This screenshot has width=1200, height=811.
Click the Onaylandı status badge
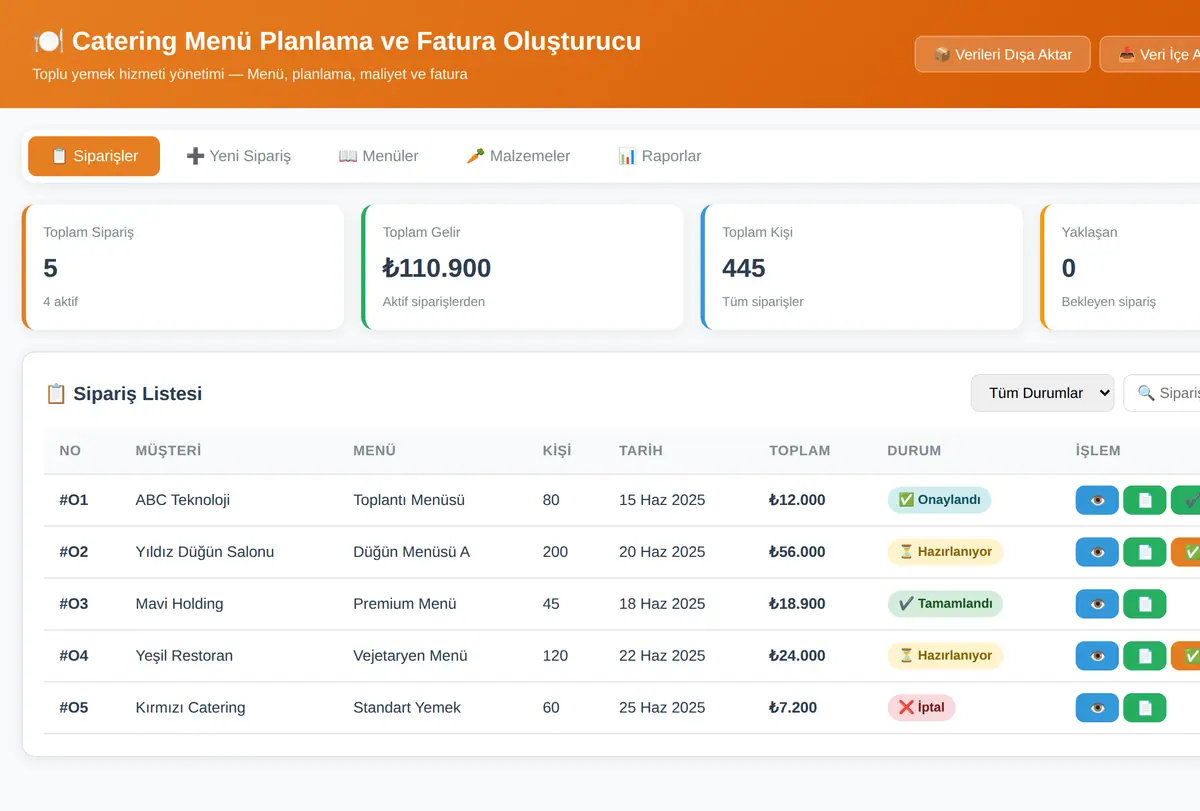[939, 500]
